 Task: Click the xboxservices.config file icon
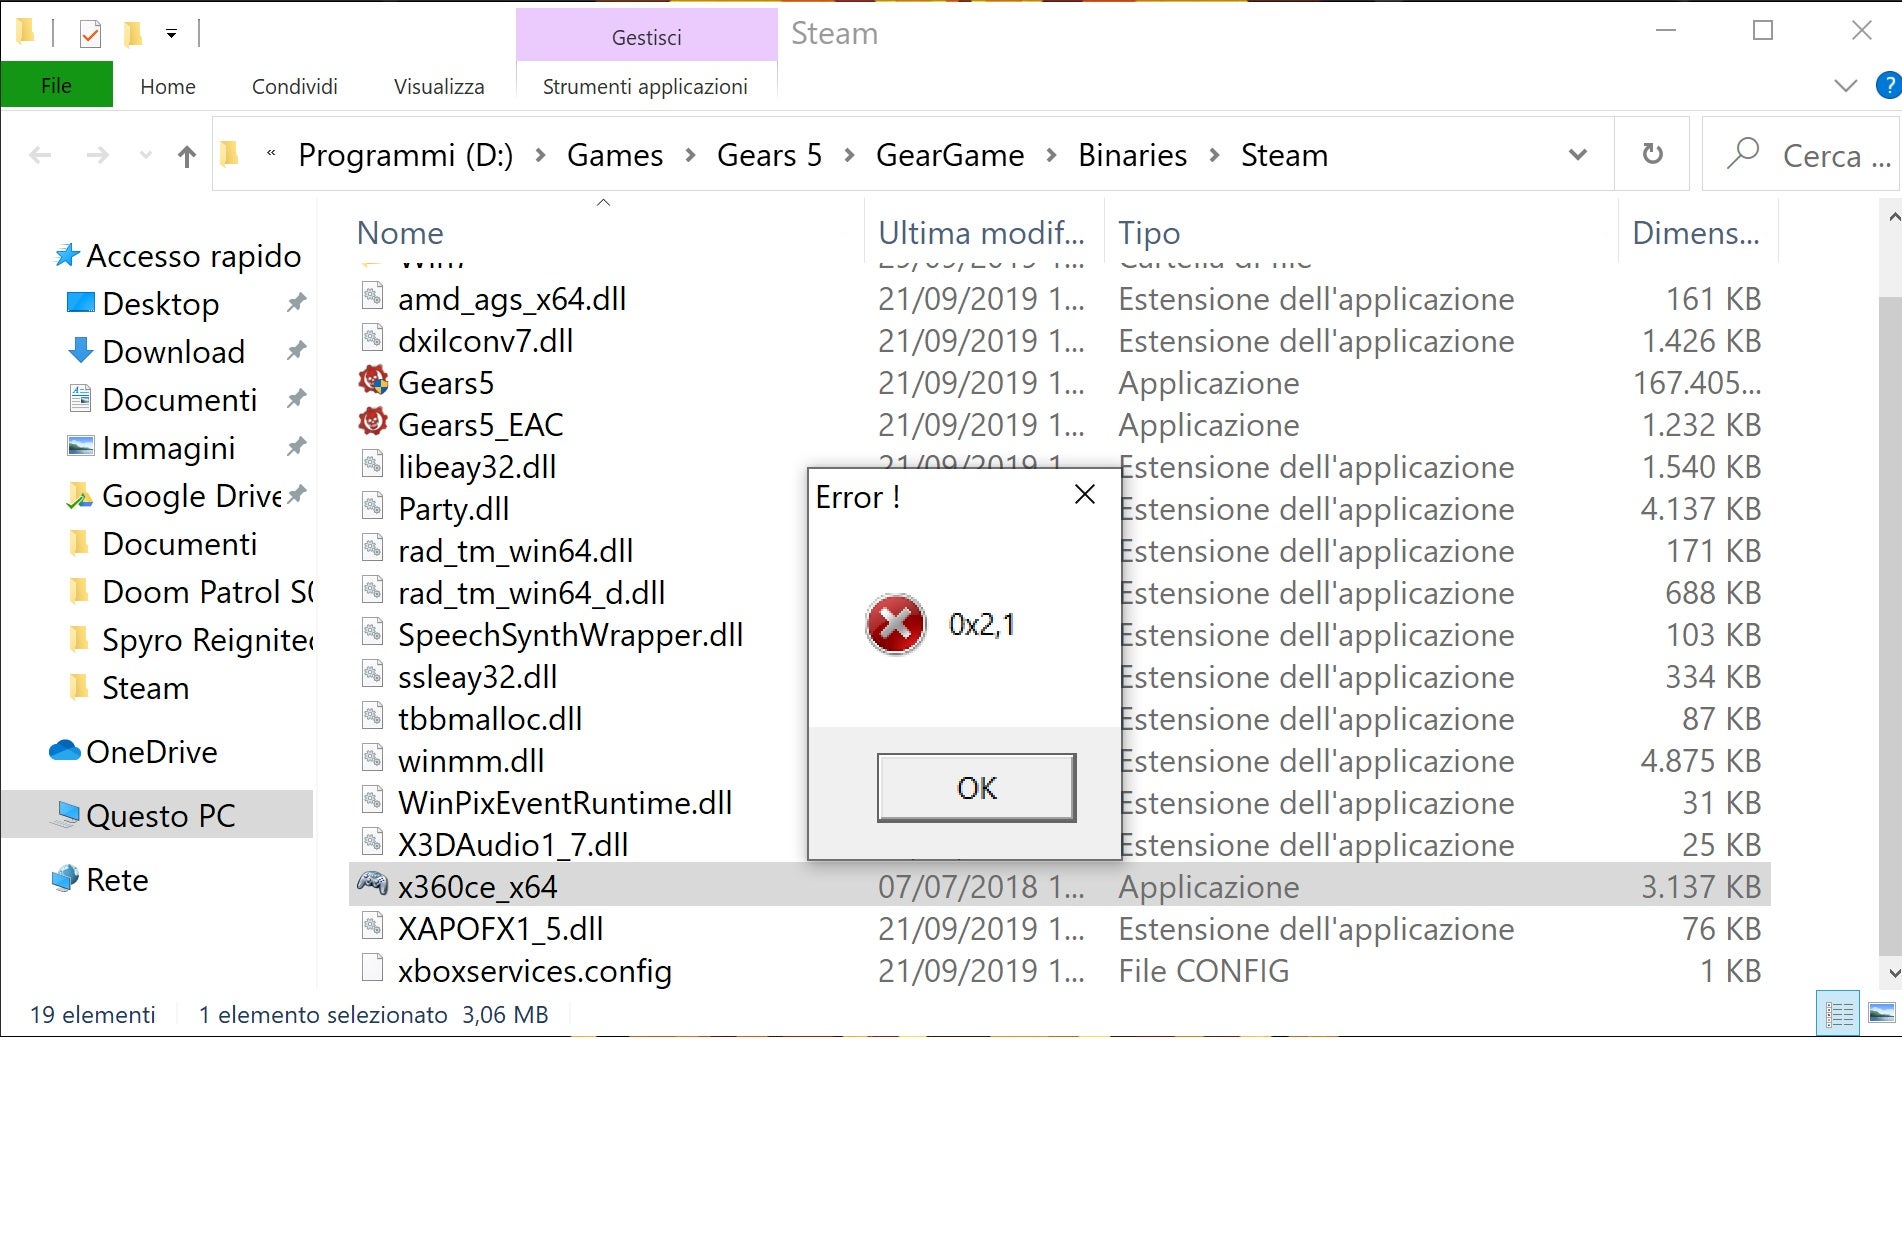[372, 969]
